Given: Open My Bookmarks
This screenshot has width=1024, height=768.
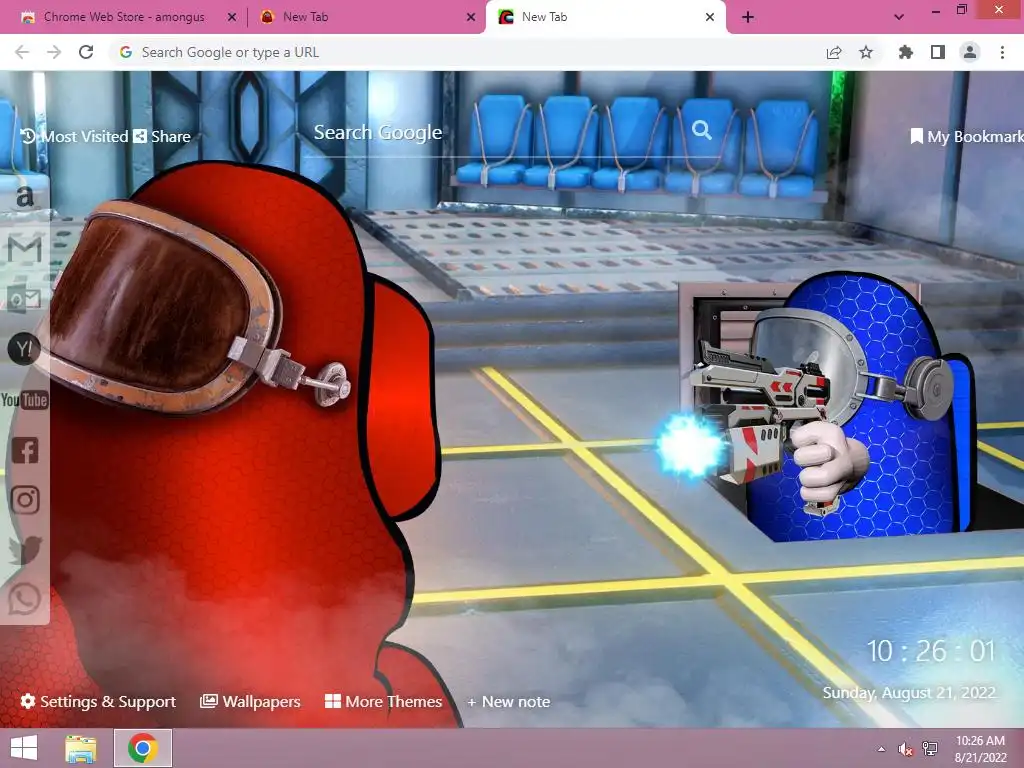Looking at the screenshot, I should point(967,136).
